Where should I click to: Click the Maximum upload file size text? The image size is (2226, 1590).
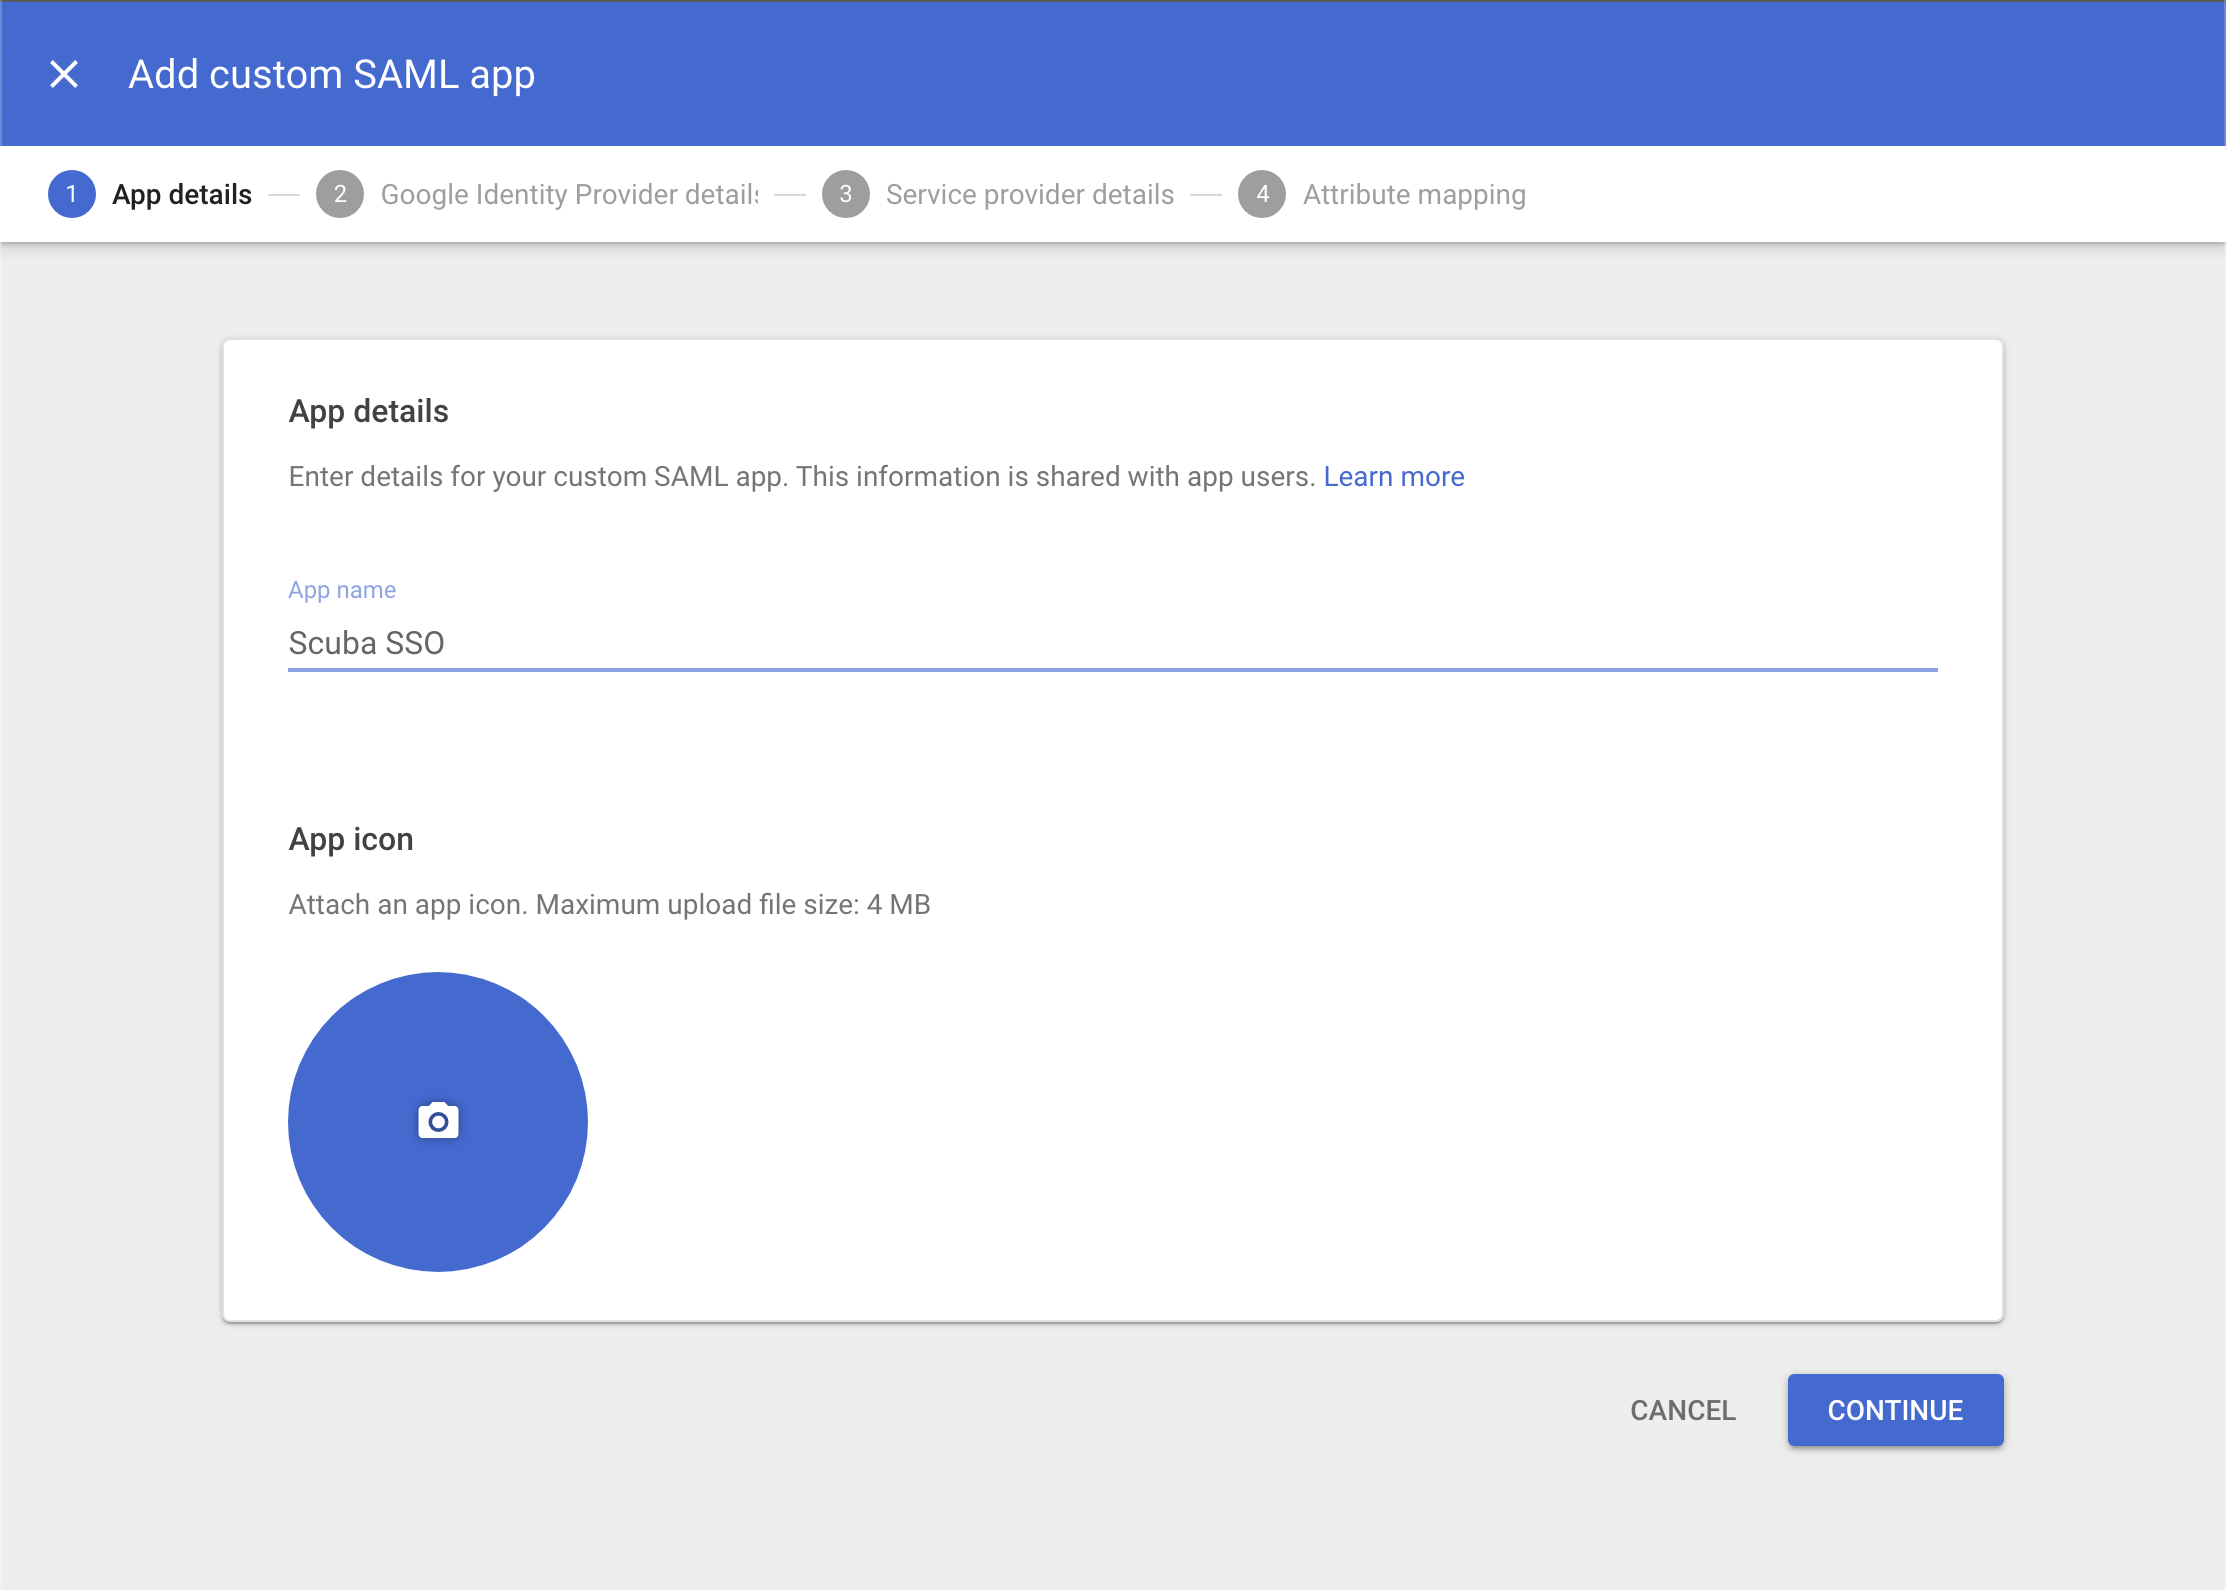coord(733,904)
